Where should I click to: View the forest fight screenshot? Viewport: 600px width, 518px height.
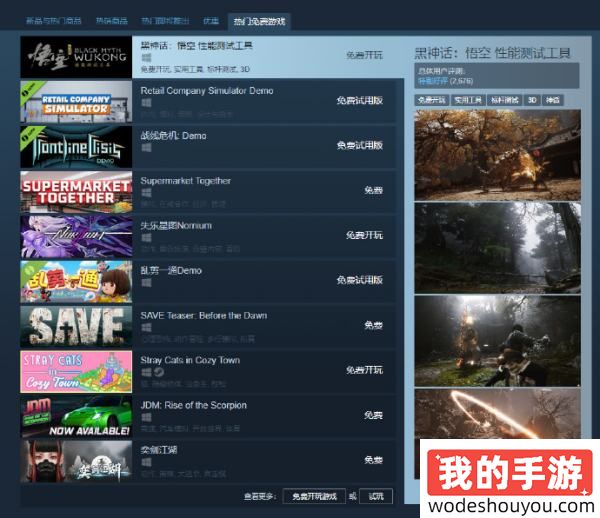(497, 341)
